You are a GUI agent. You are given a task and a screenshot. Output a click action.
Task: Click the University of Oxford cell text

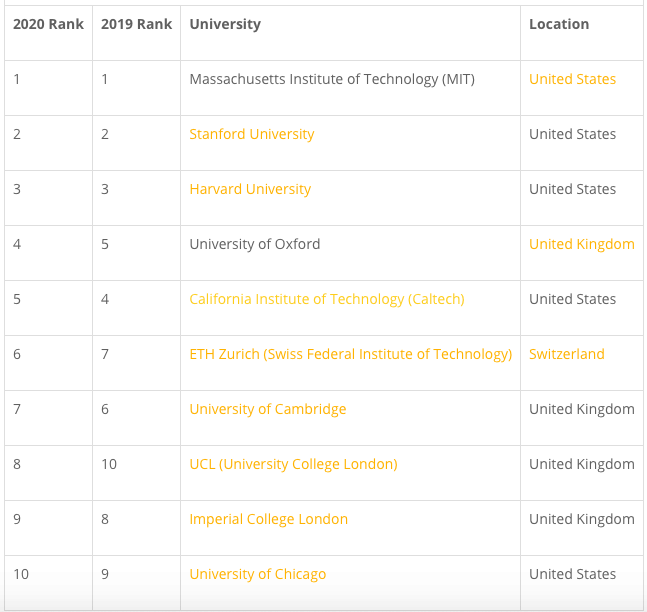point(254,244)
